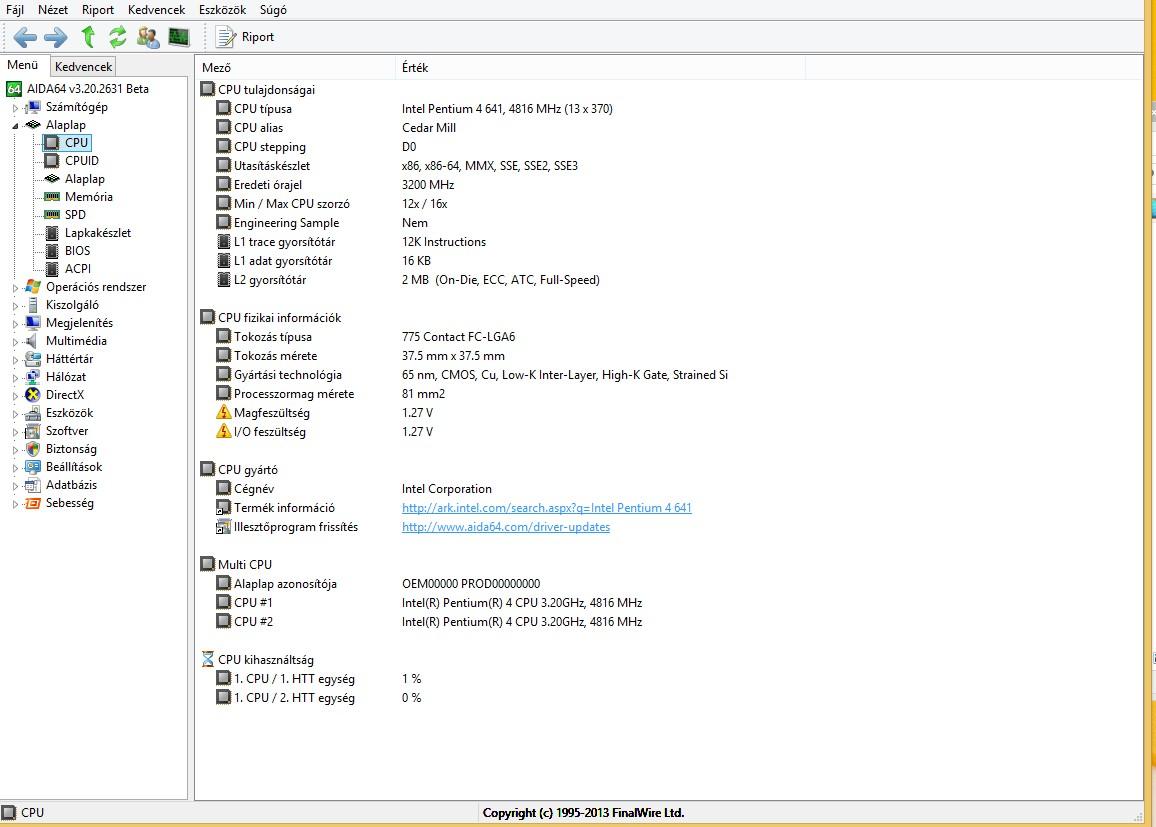Image resolution: width=1156 pixels, height=827 pixels.
Task: Select the Háttértár disk icon
Action: coord(32,358)
